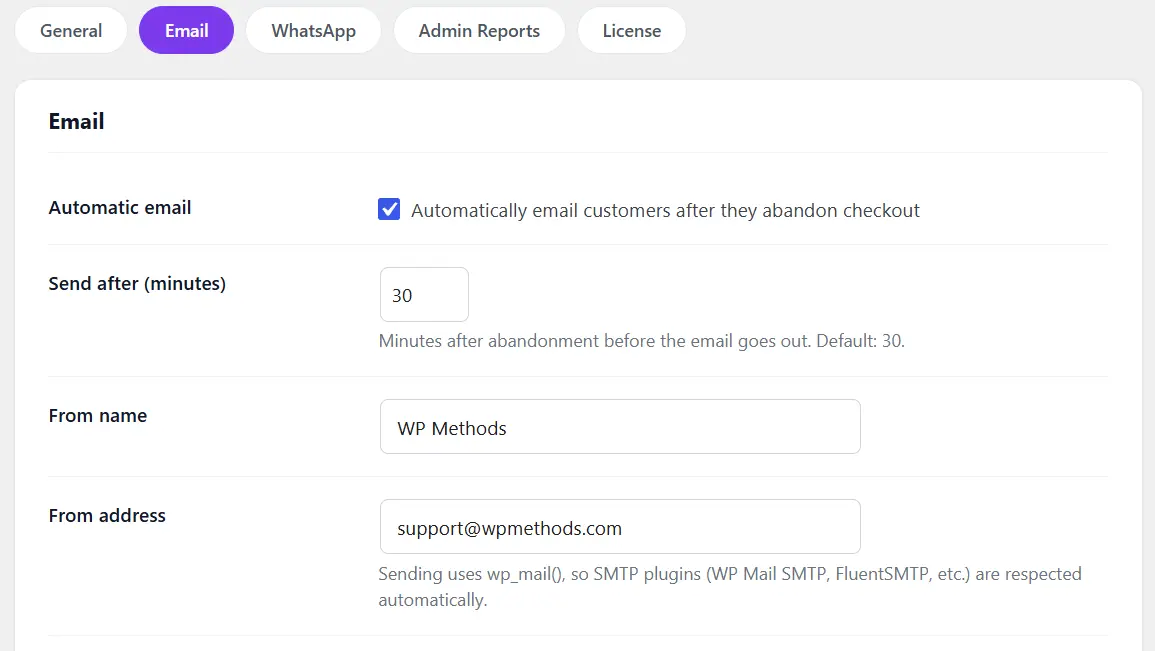Click the Automatic email row label
This screenshot has height=651, width=1155.
click(x=120, y=208)
